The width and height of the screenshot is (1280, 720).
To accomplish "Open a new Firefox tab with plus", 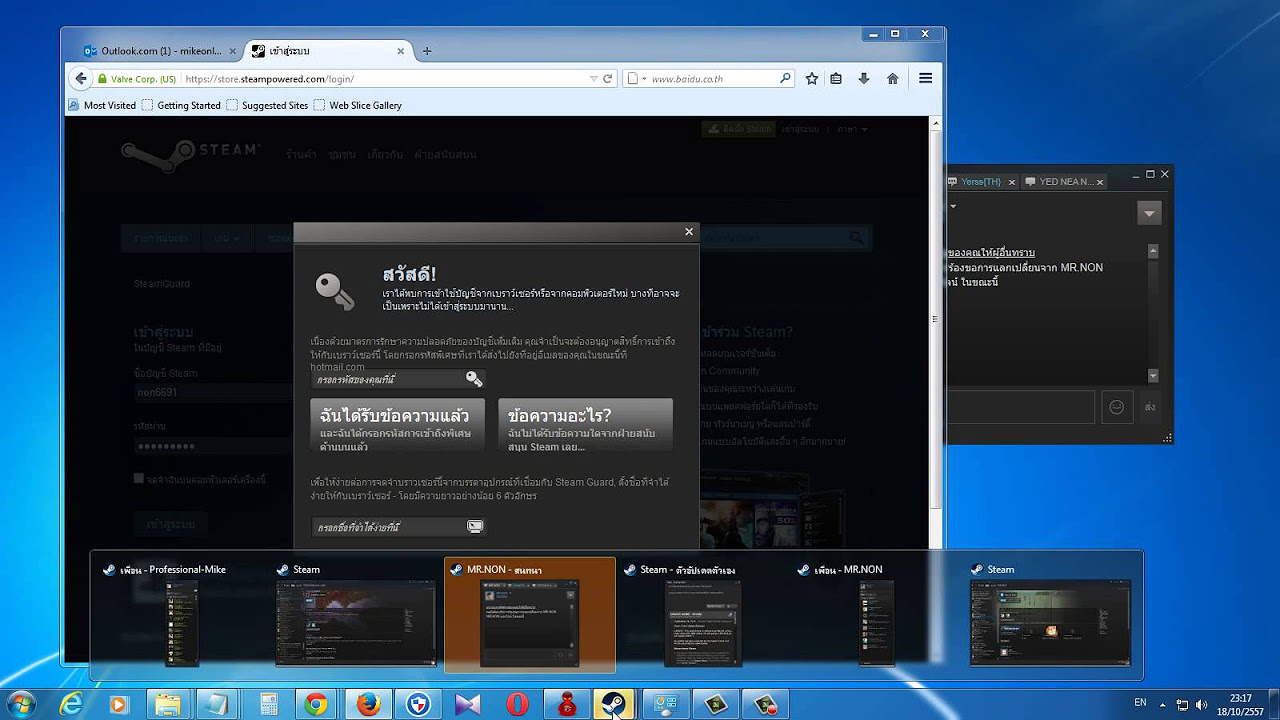I will [x=427, y=51].
